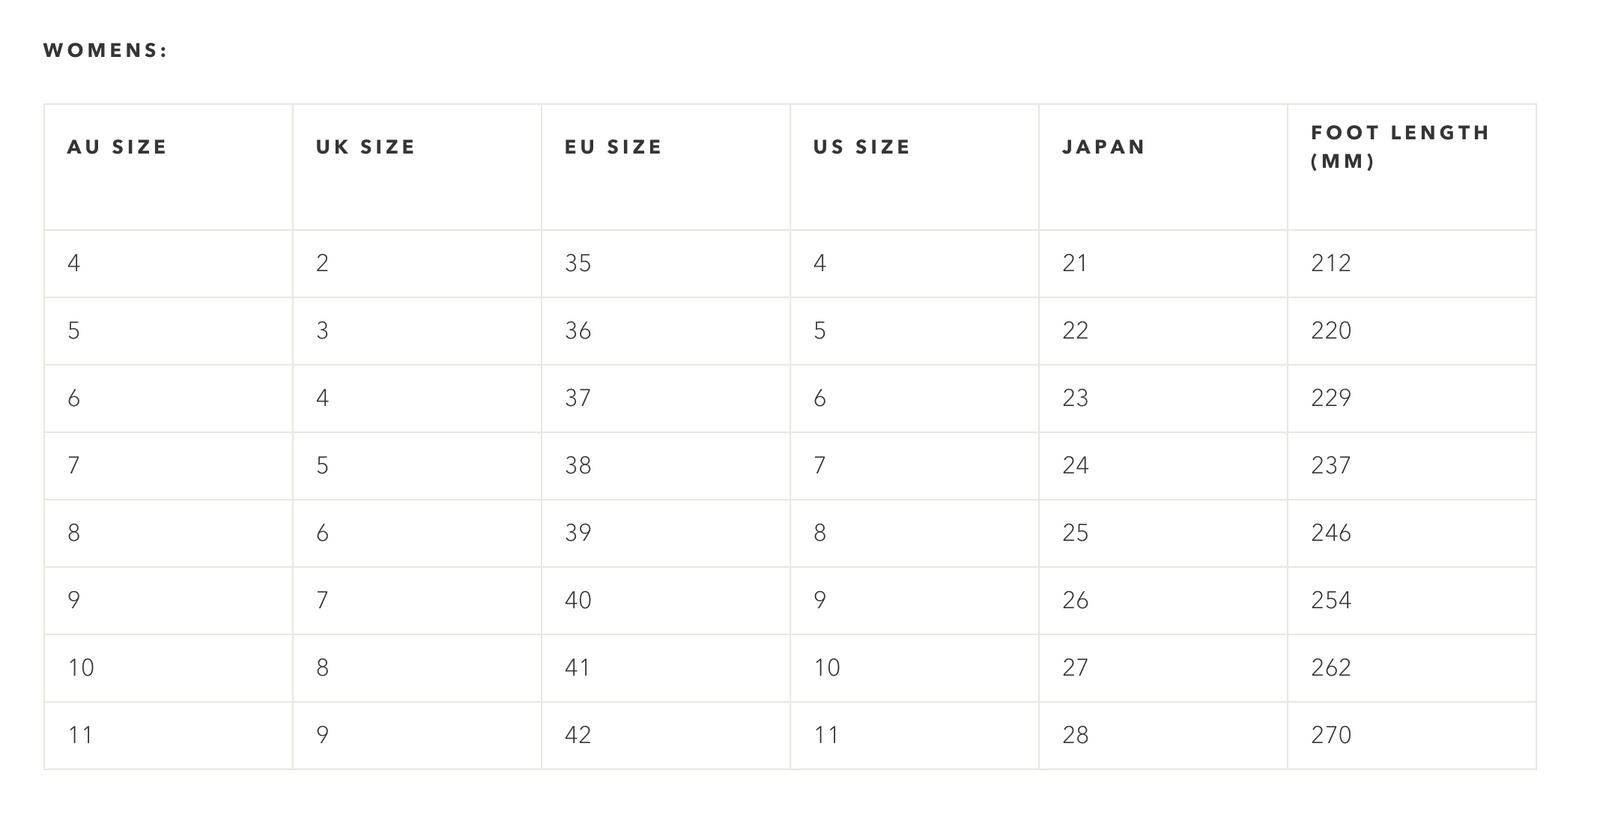Click the EU size 36 cell
Viewport: 1600px width, 815px height.
578,330
